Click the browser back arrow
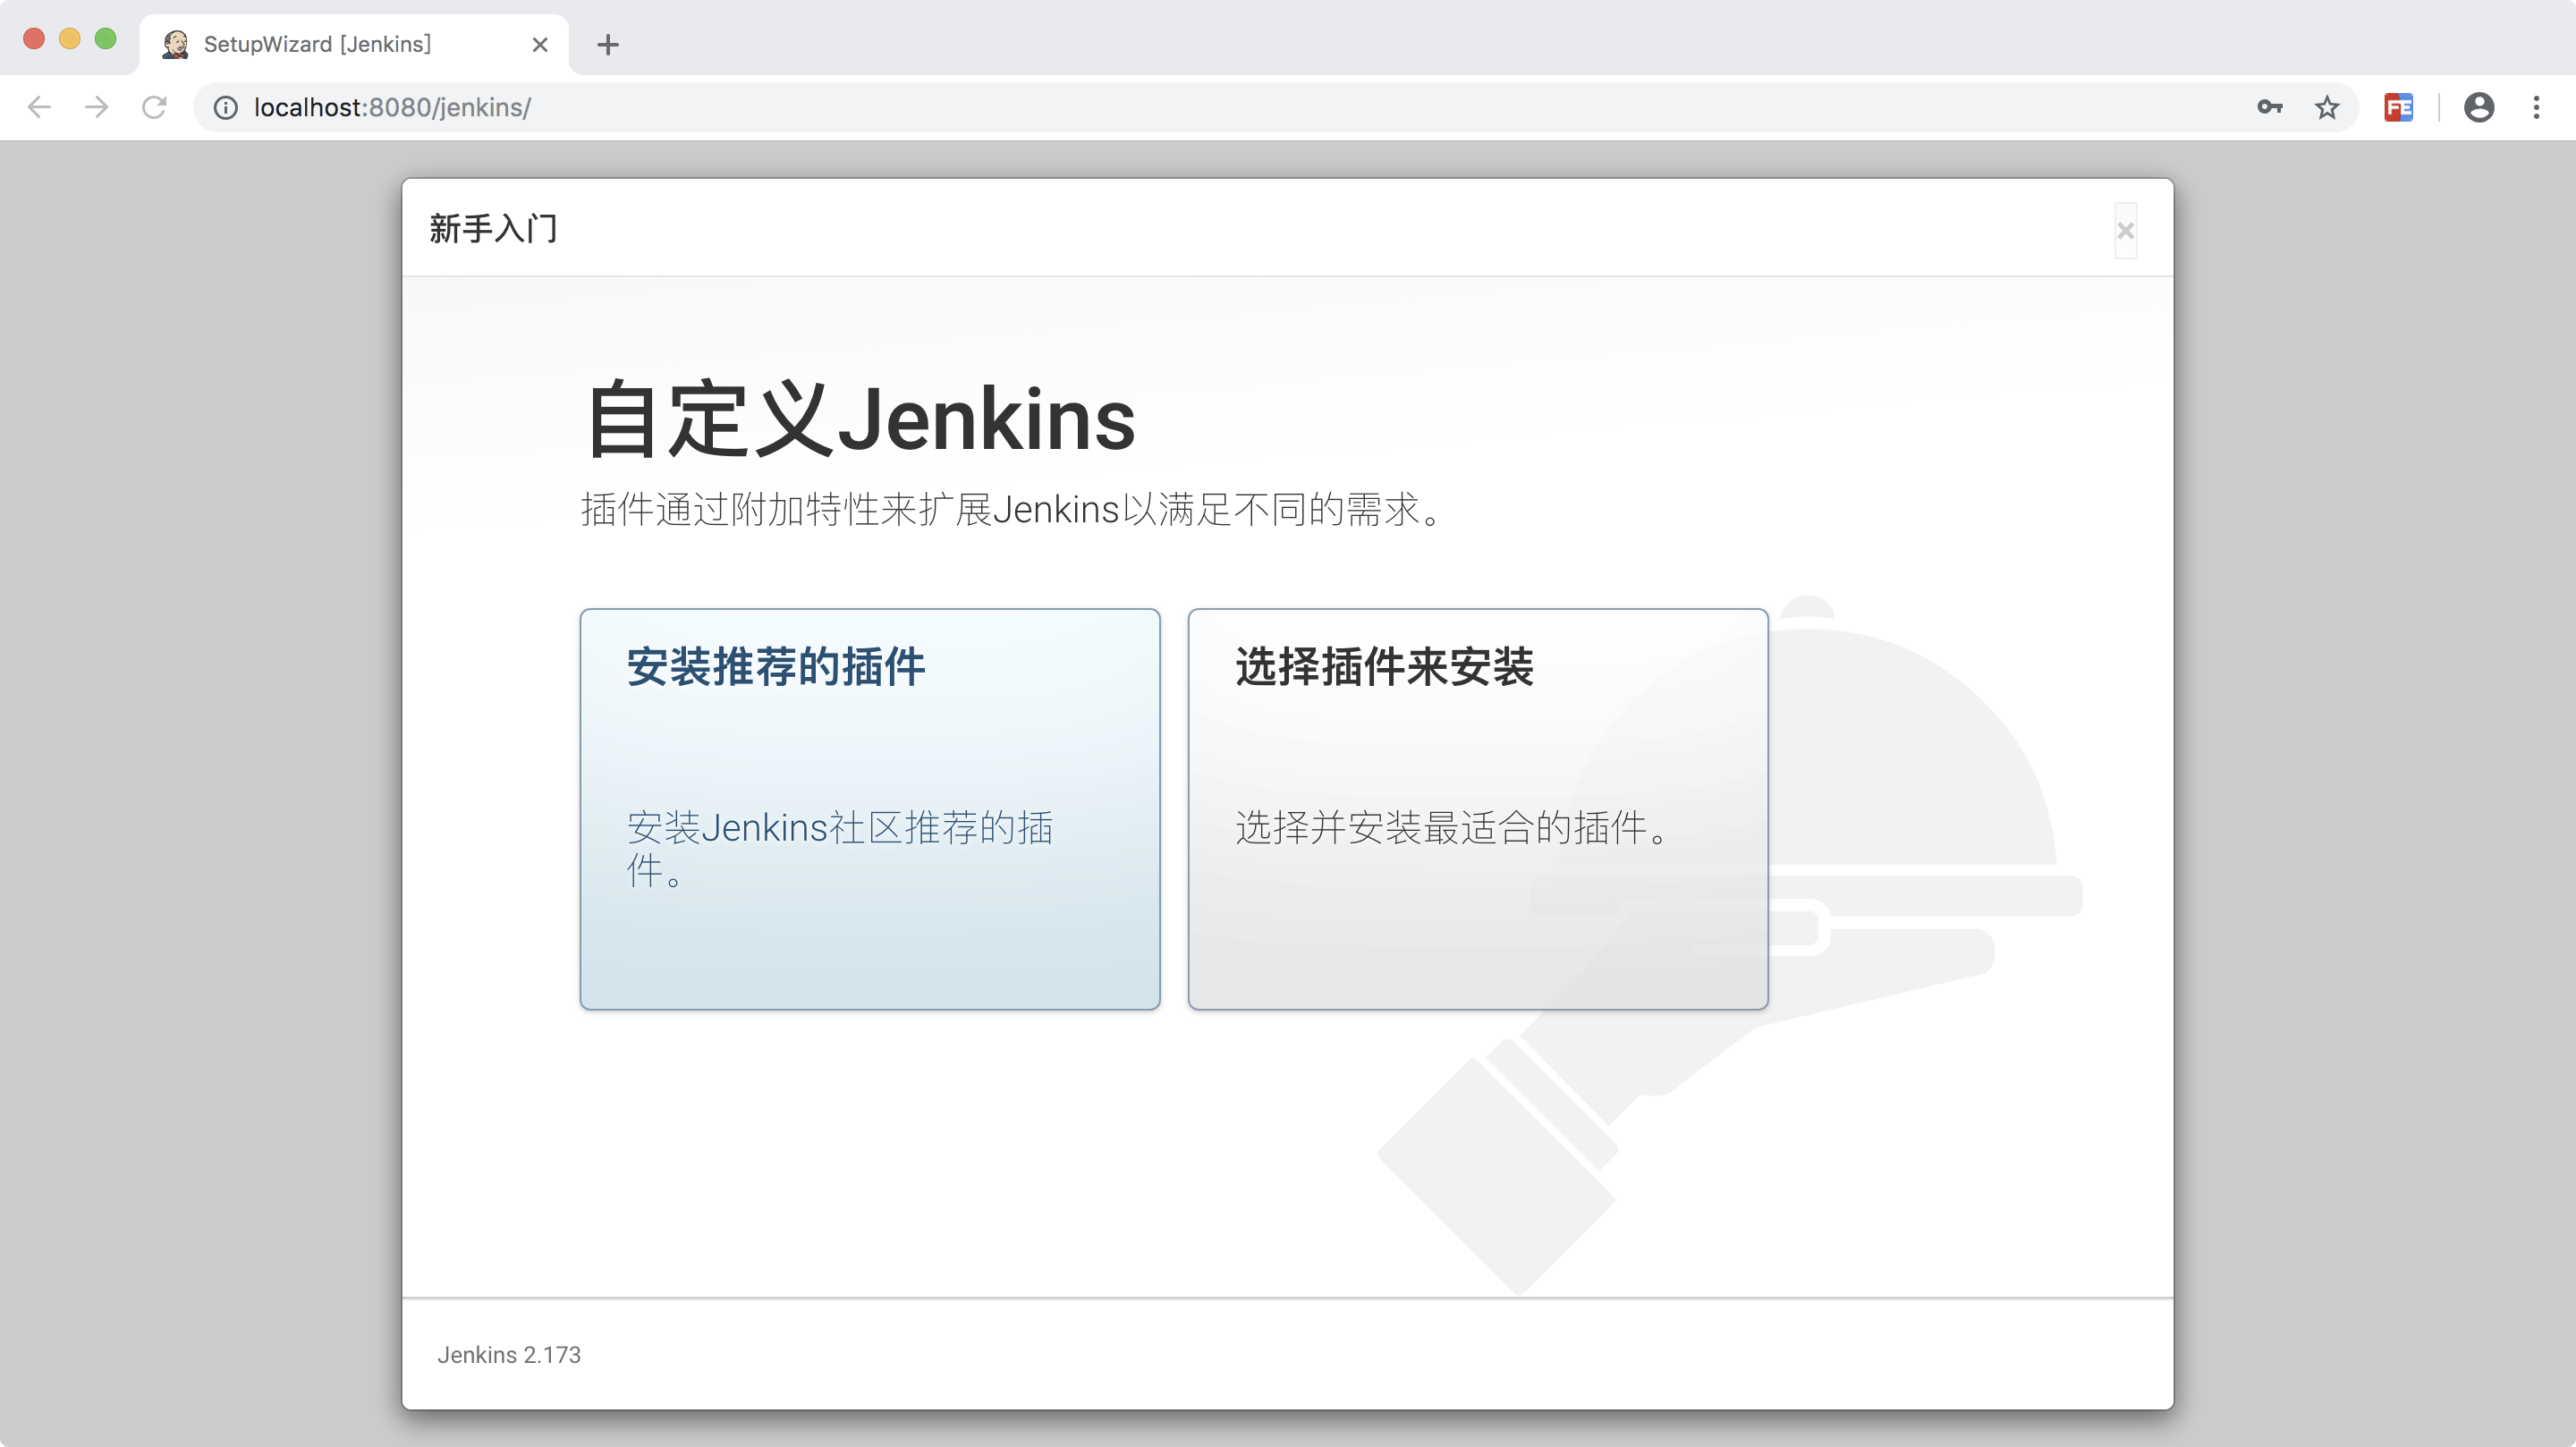The image size is (2576, 1447). point(39,107)
